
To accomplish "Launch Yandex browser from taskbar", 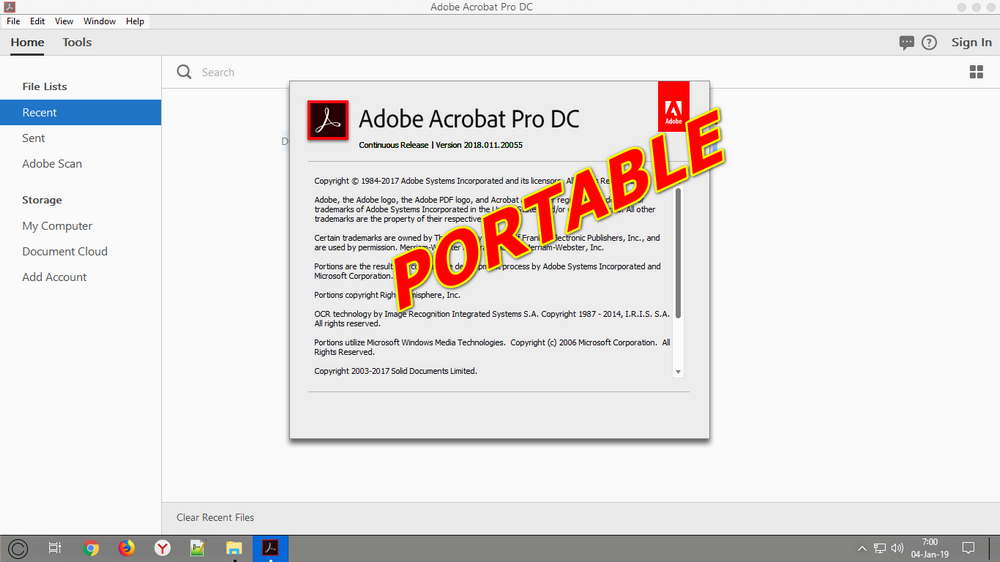I will click(x=163, y=548).
